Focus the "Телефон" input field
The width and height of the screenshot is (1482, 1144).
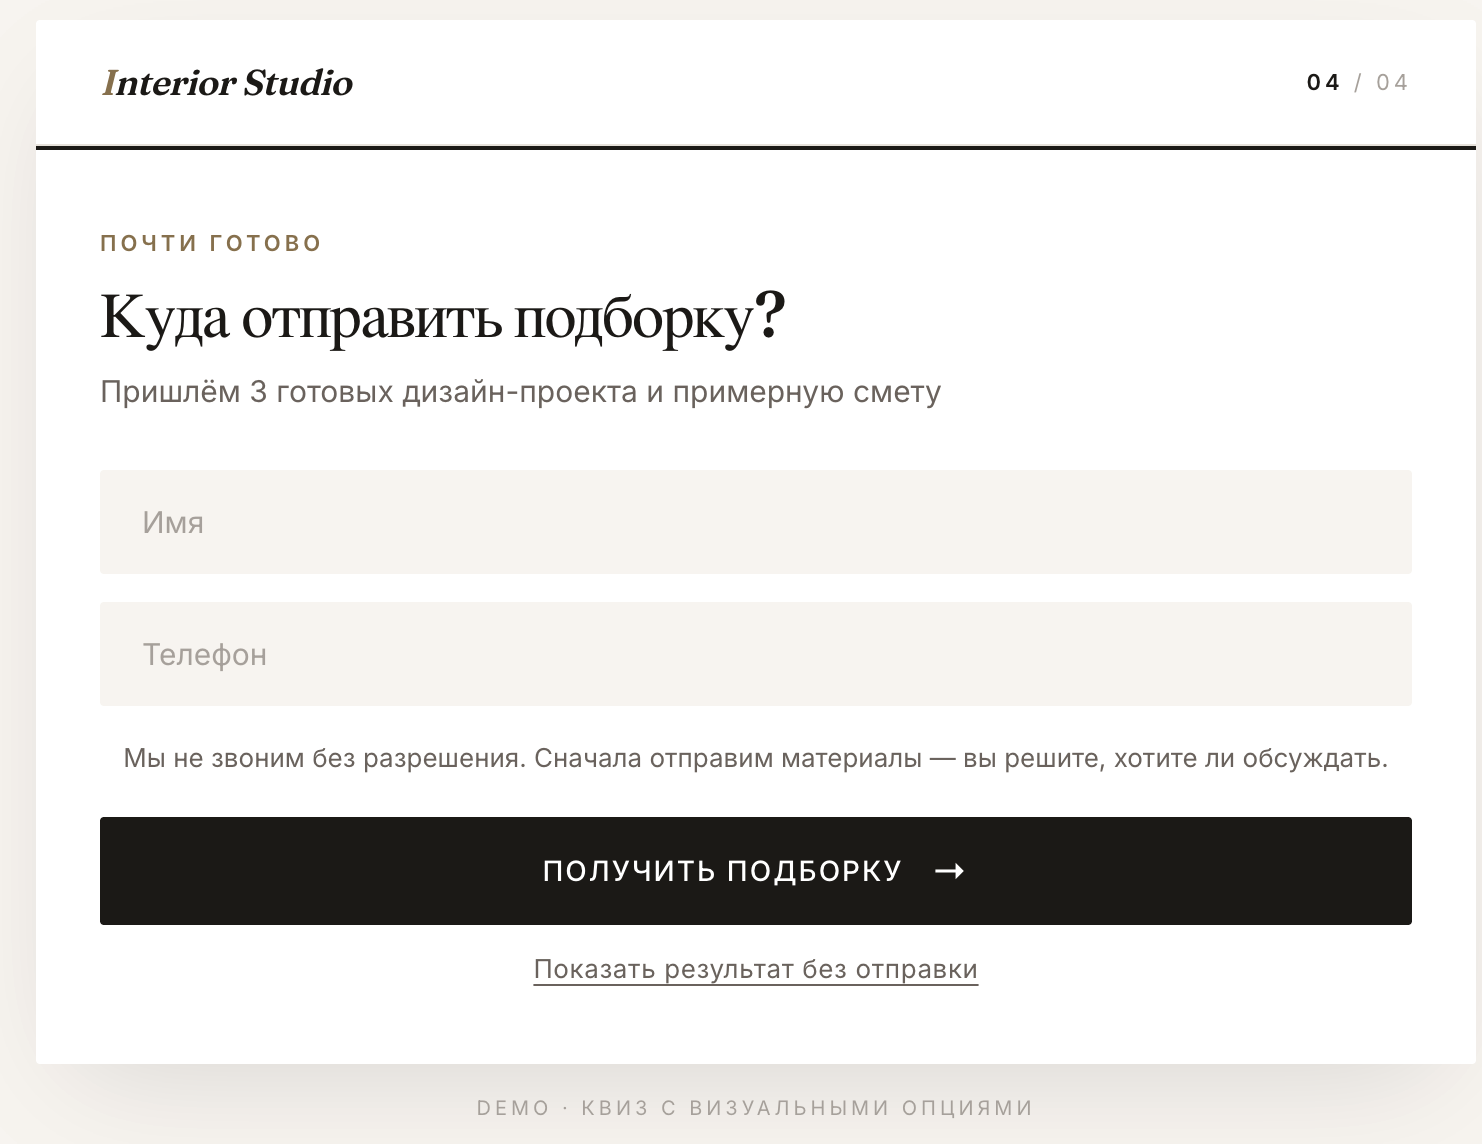pyautogui.click(x=755, y=654)
